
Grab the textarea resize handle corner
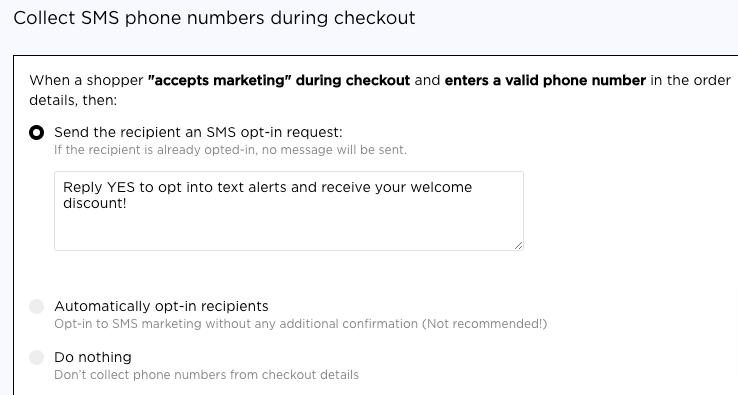click(x=518, y=245)
